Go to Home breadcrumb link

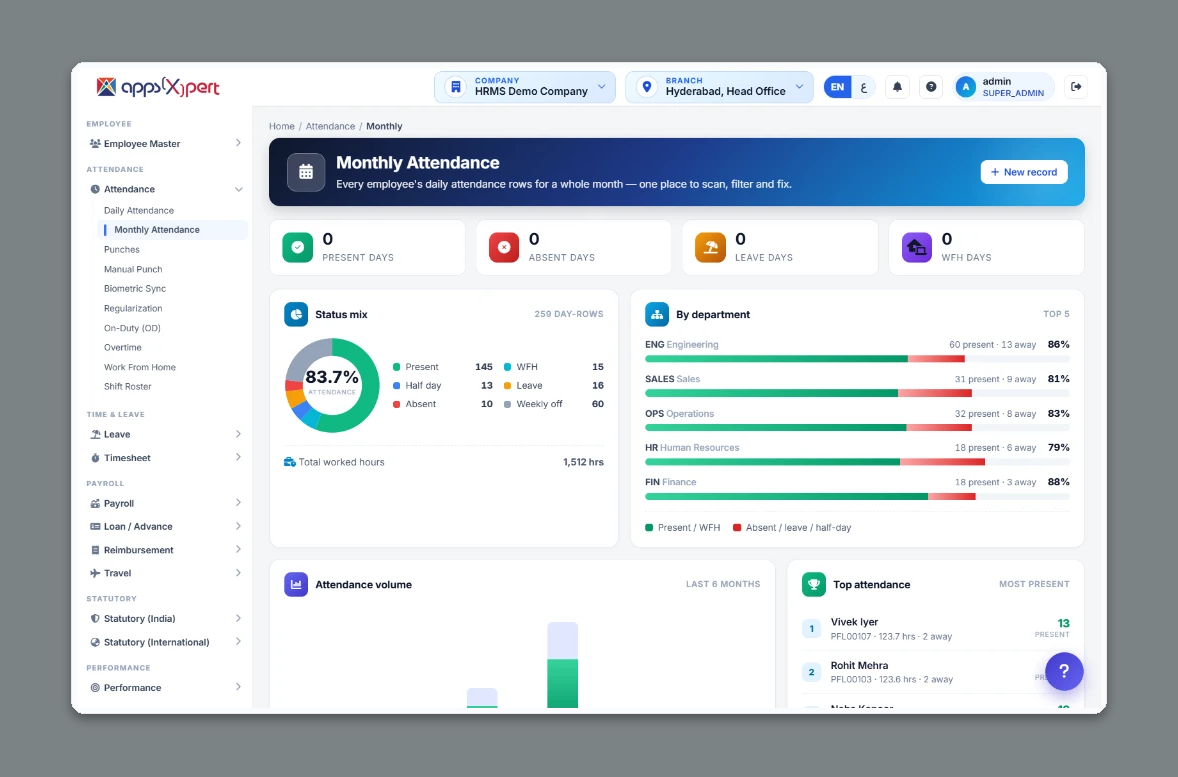(282, 126)
